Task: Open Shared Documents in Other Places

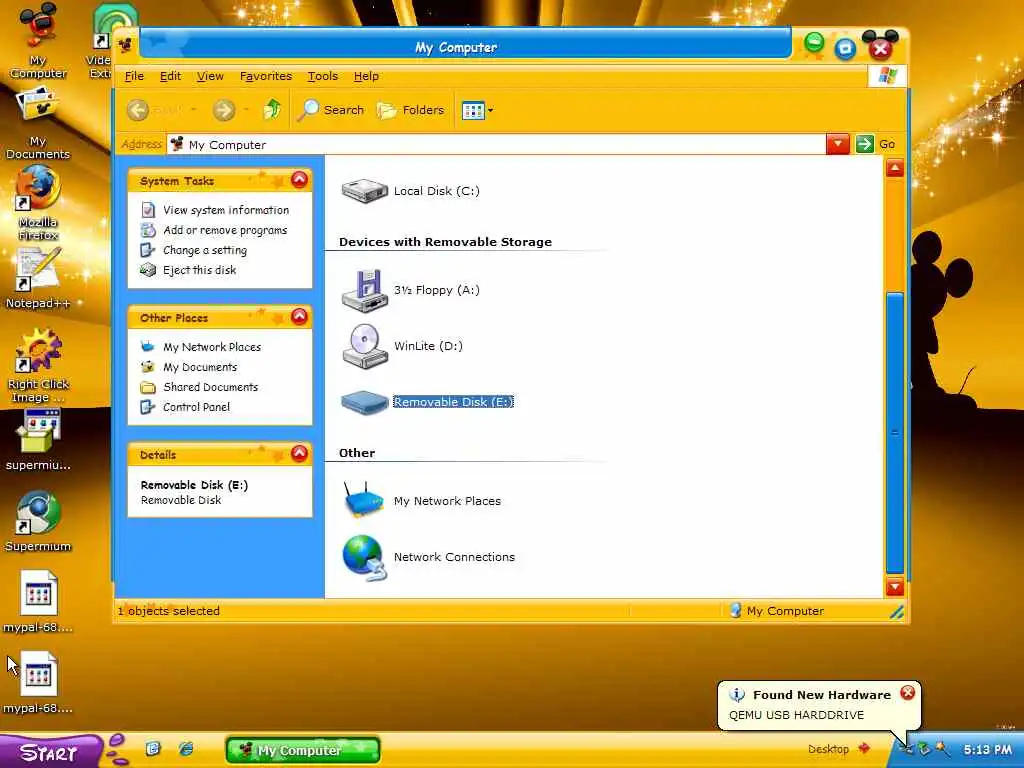Action: (210, 387)
